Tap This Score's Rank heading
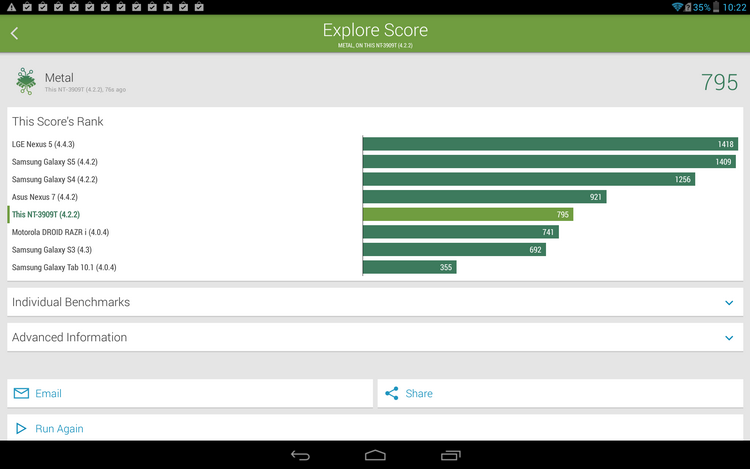 point(57,121)
